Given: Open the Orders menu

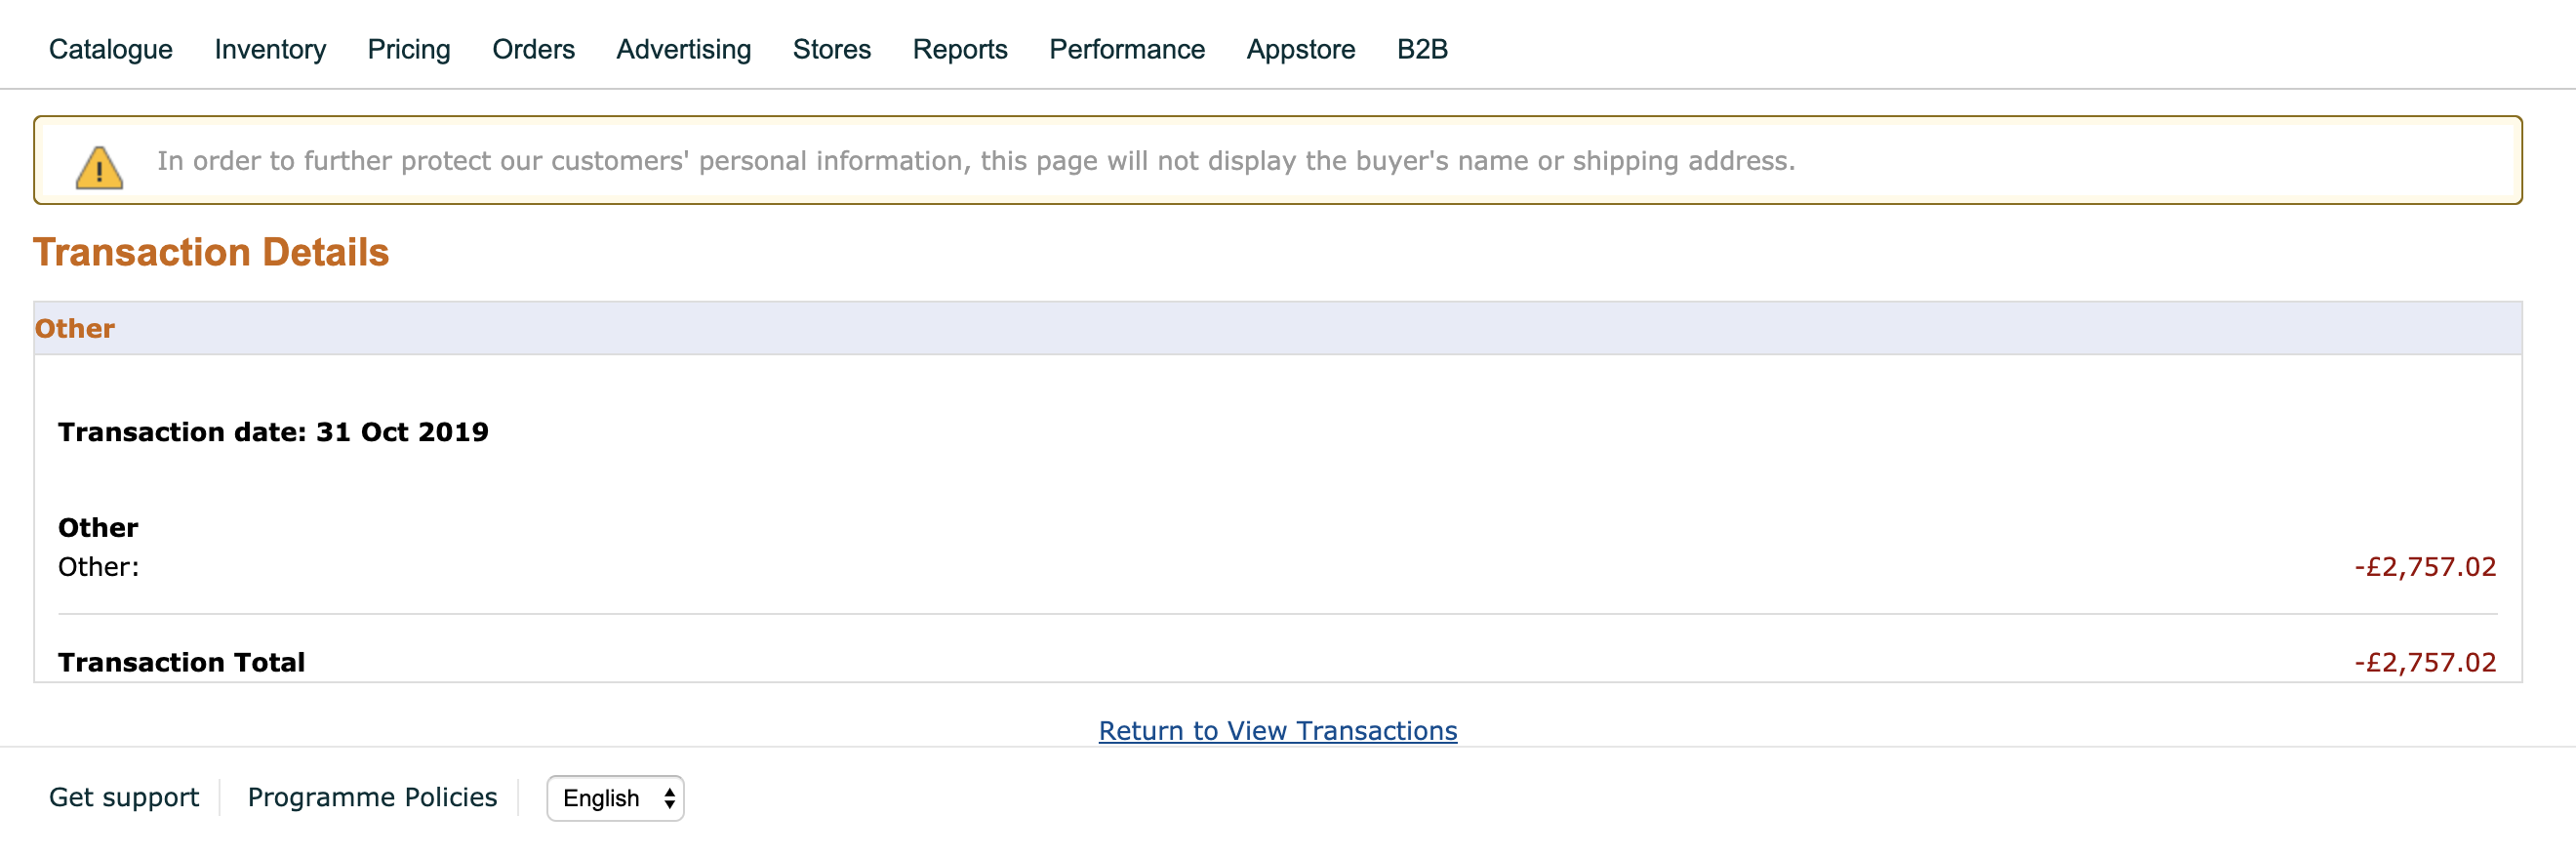Looking at the screenshot, I should [533, 49].
